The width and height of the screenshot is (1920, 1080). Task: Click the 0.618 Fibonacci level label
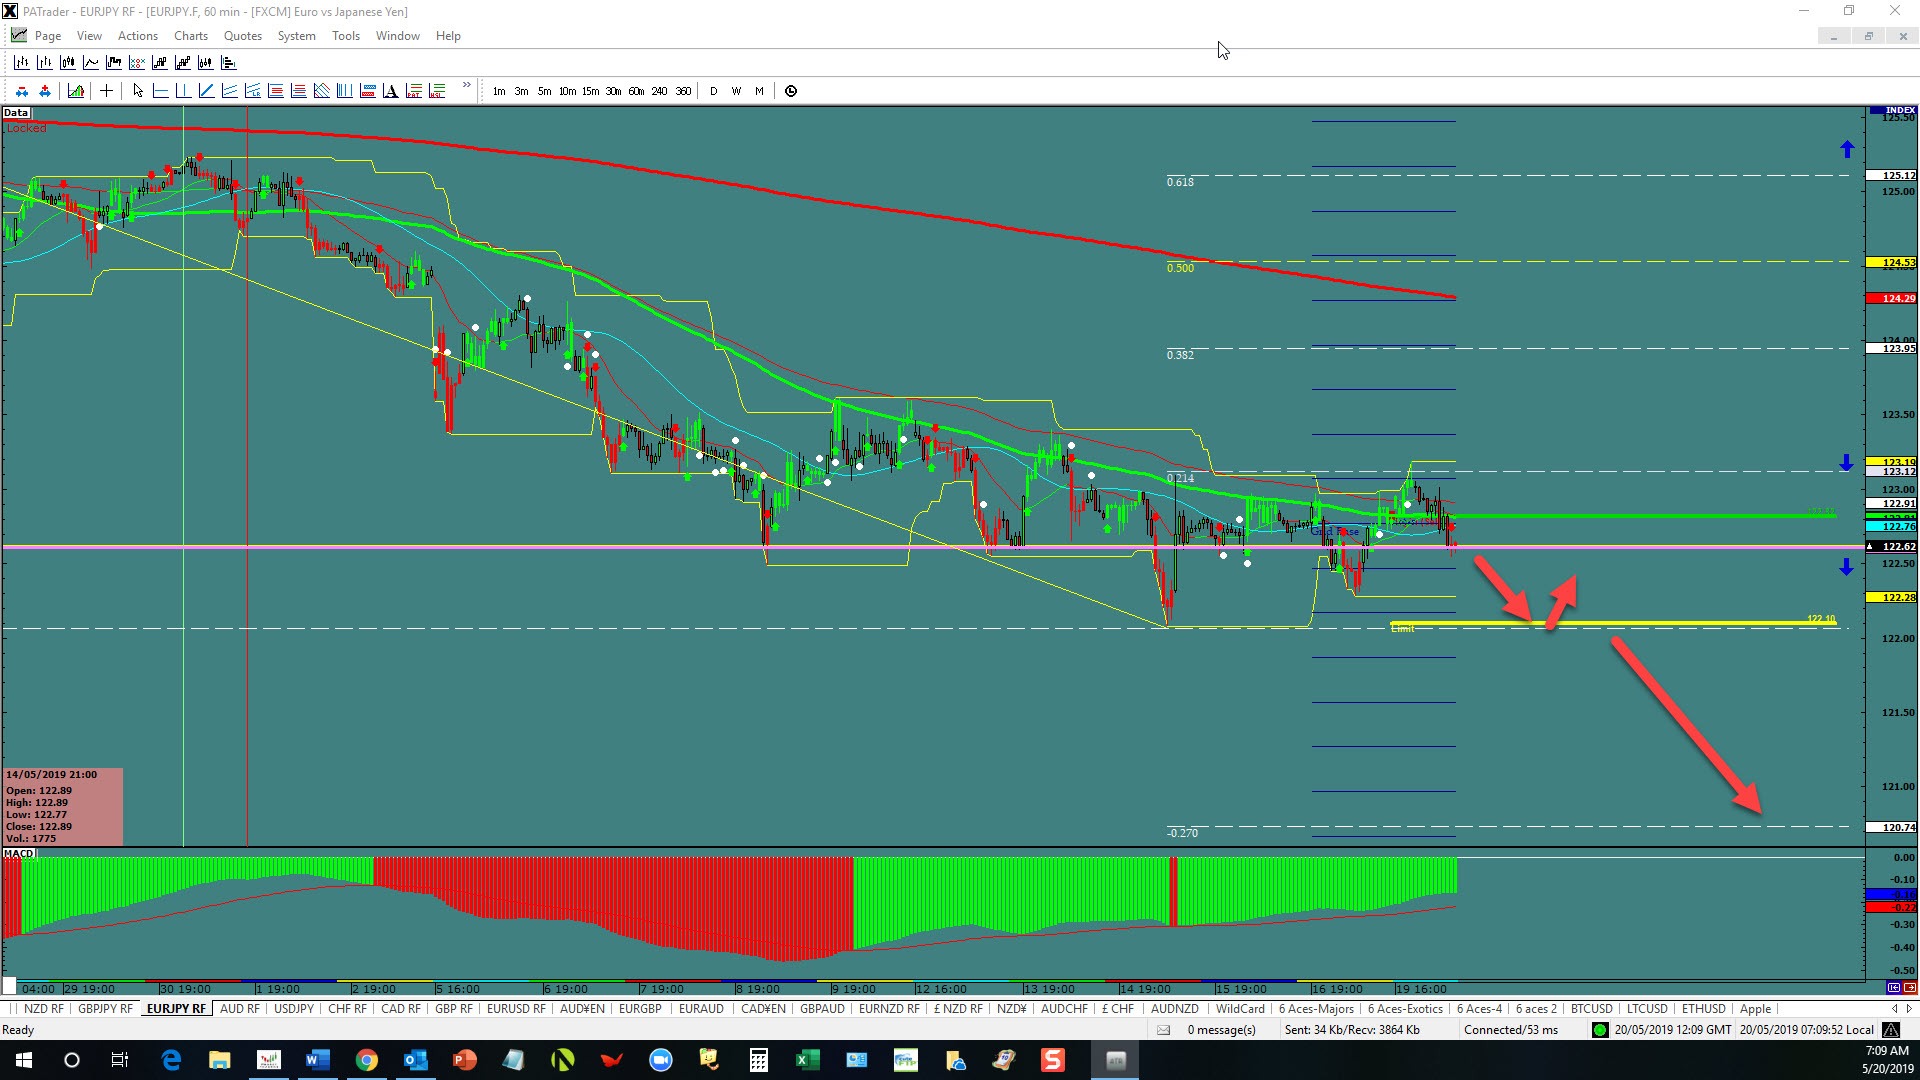point(1180,182)
